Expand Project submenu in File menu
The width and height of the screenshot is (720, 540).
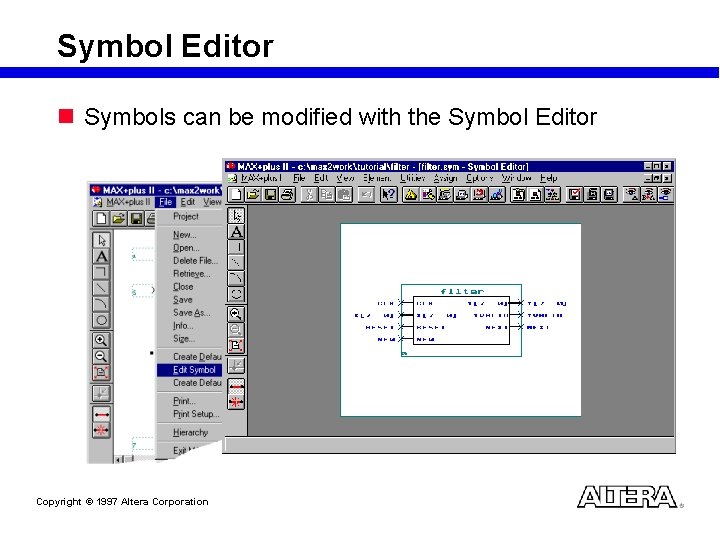point(189,216)
